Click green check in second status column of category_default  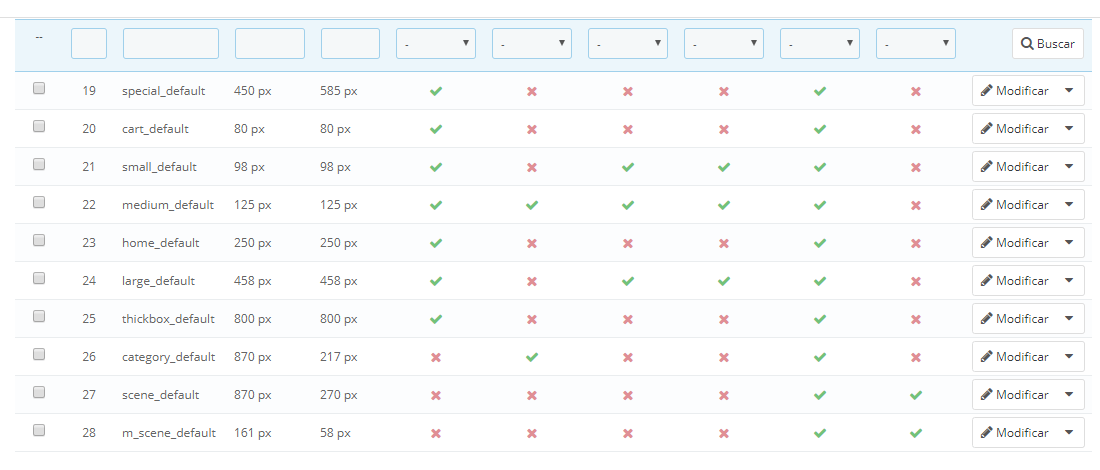click(532, 357)
